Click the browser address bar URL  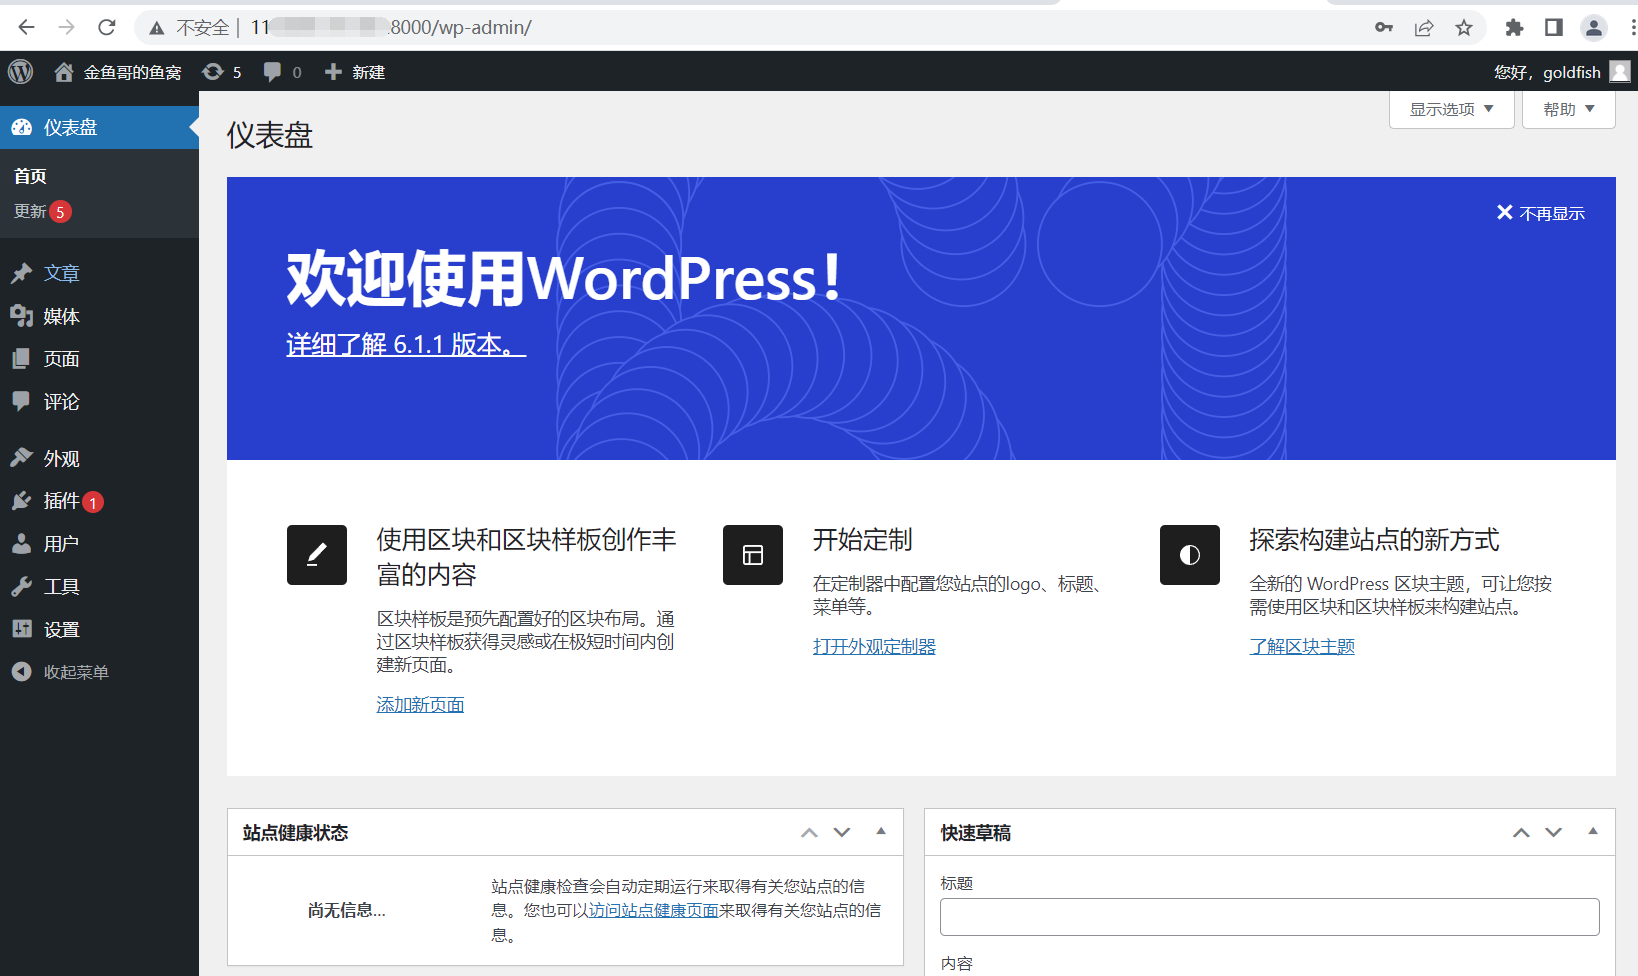[x=391, y=27]
